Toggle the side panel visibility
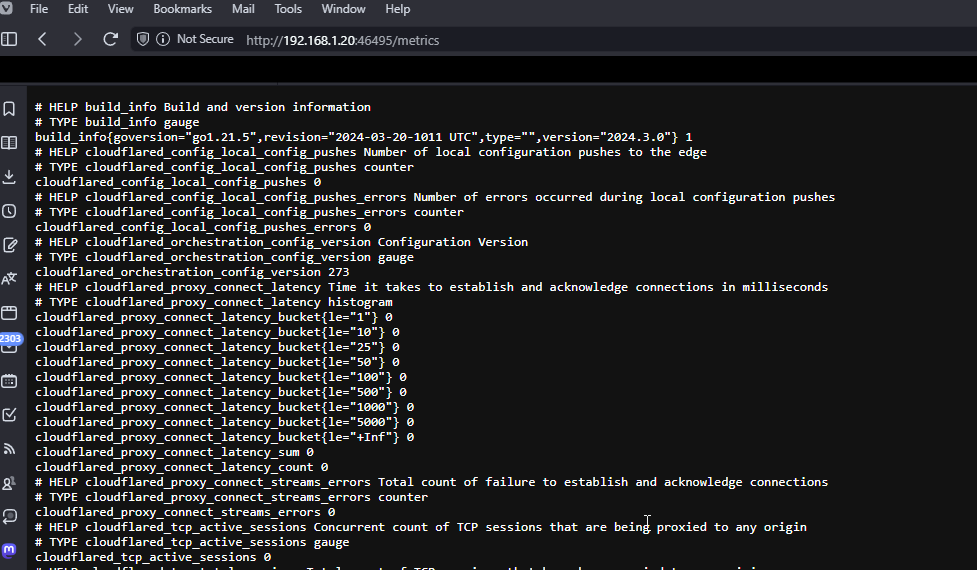The width and height of the screenshot is (977, 570). [x=9, y=39]
